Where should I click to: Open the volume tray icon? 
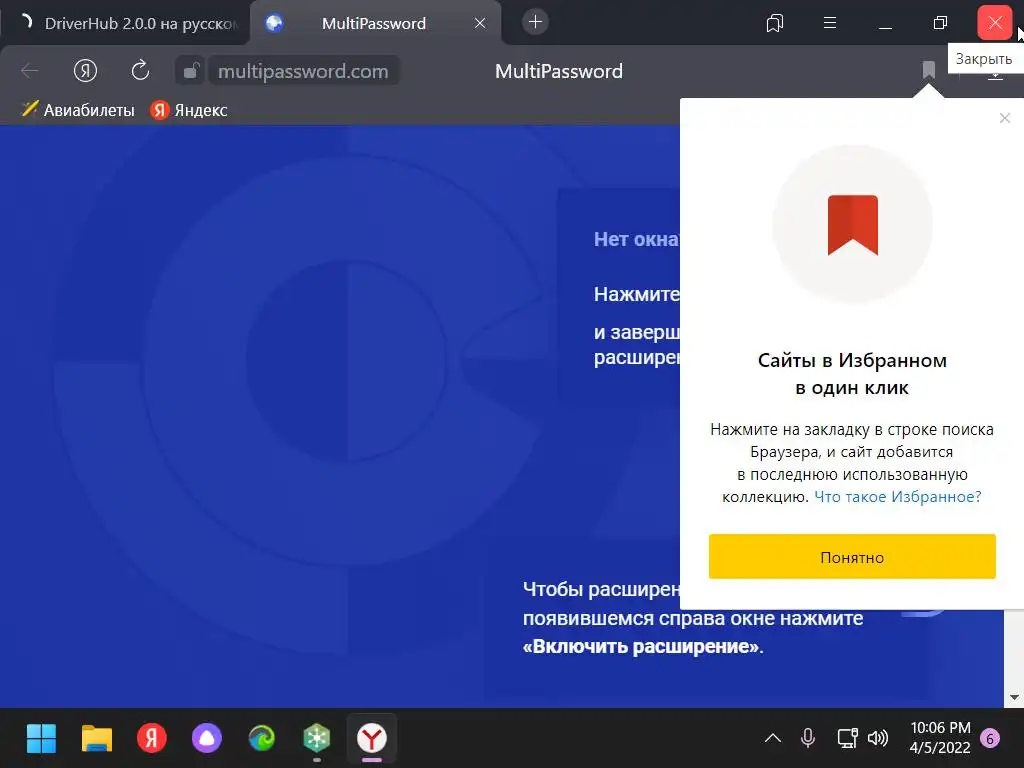click(878, 739)
